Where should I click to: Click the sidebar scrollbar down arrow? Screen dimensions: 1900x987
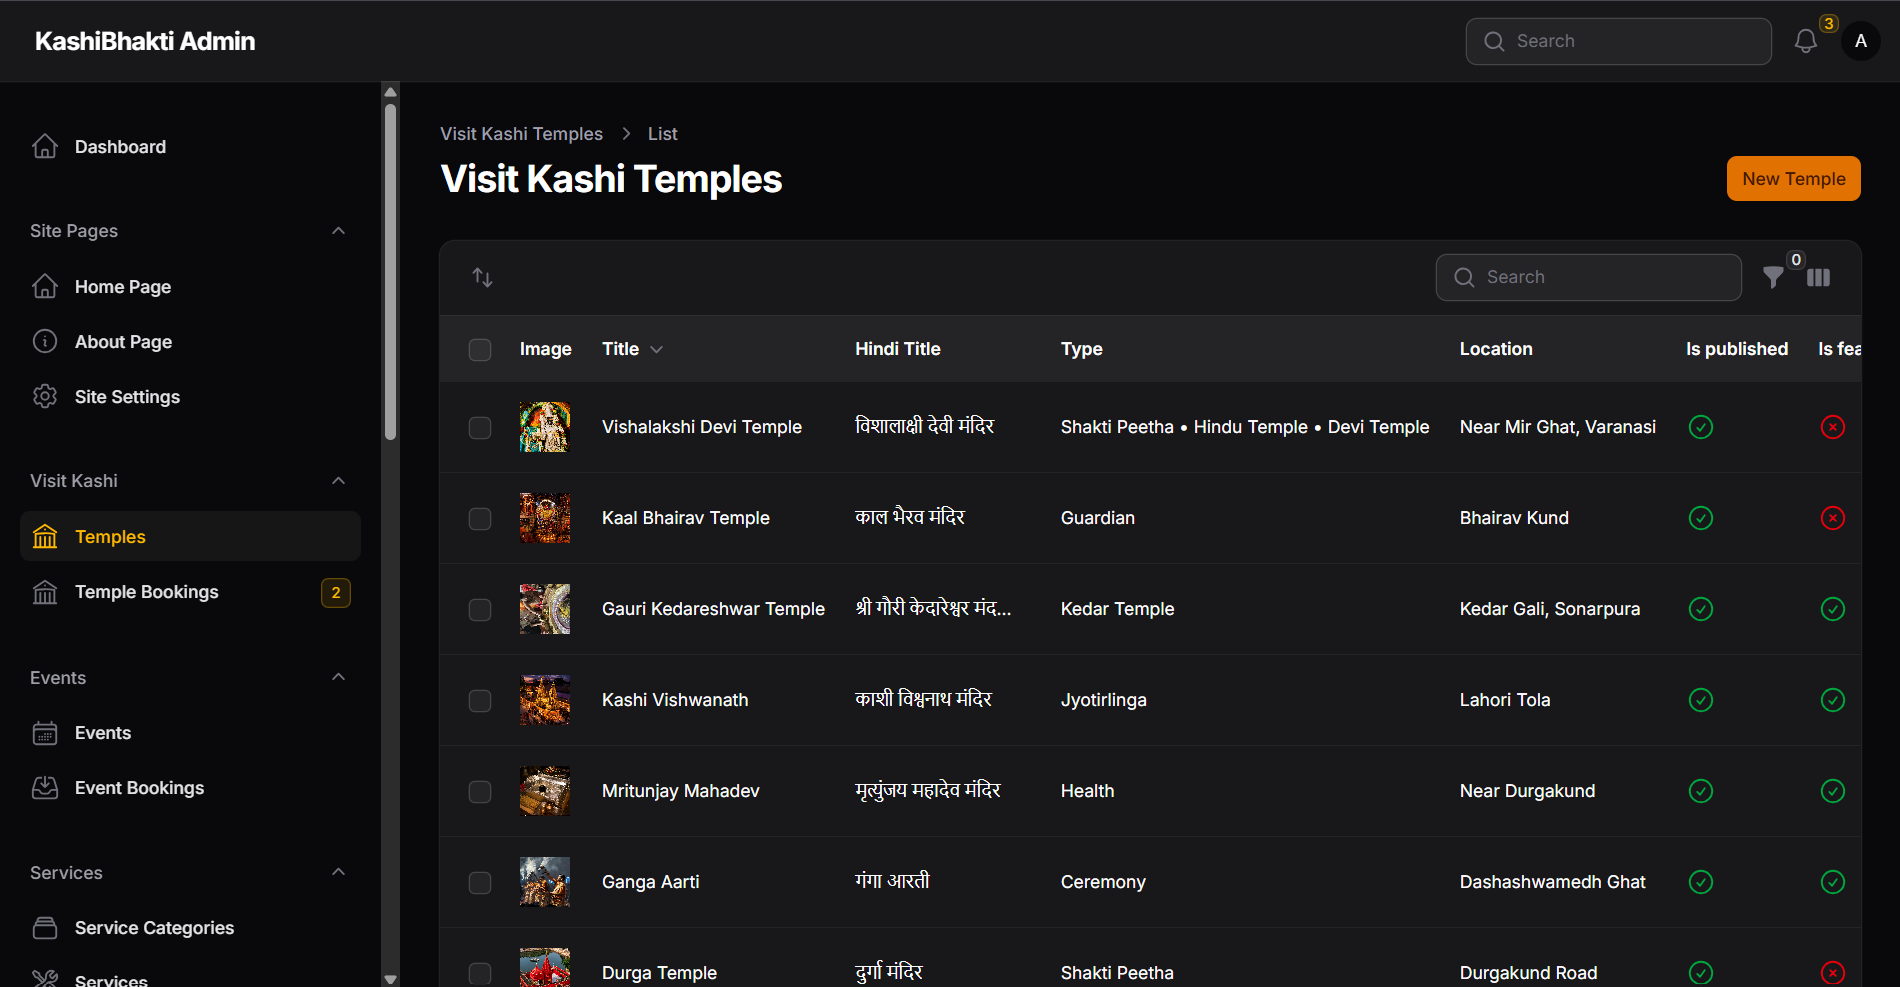coord(391,979)
